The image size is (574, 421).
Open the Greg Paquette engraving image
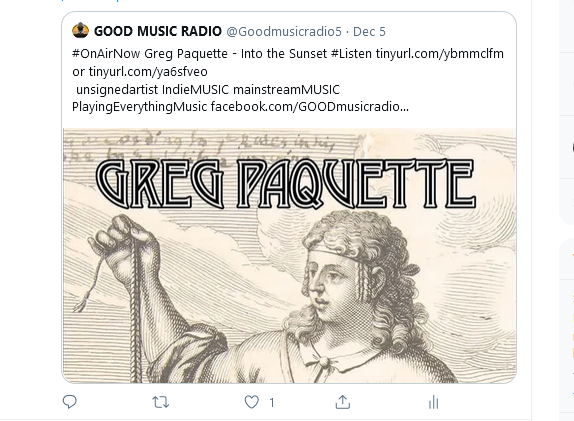point(289,256)
